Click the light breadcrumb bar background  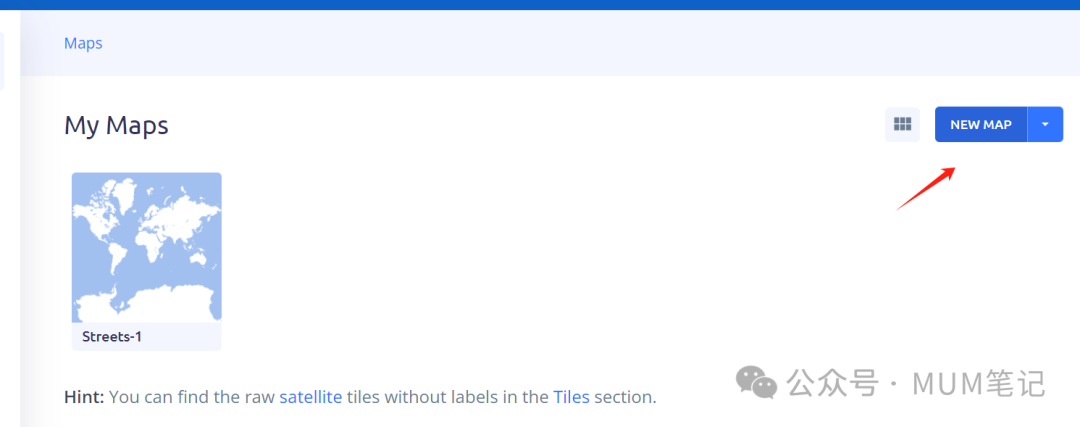550,43
